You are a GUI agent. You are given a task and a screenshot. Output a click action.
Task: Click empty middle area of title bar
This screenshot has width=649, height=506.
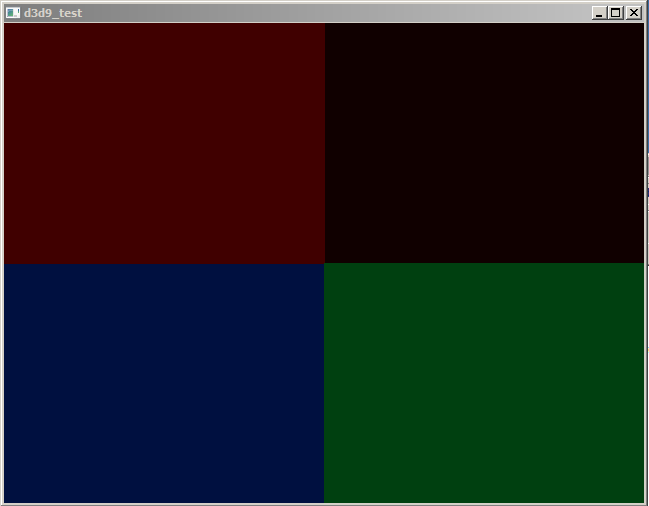(x=330, y=13)
